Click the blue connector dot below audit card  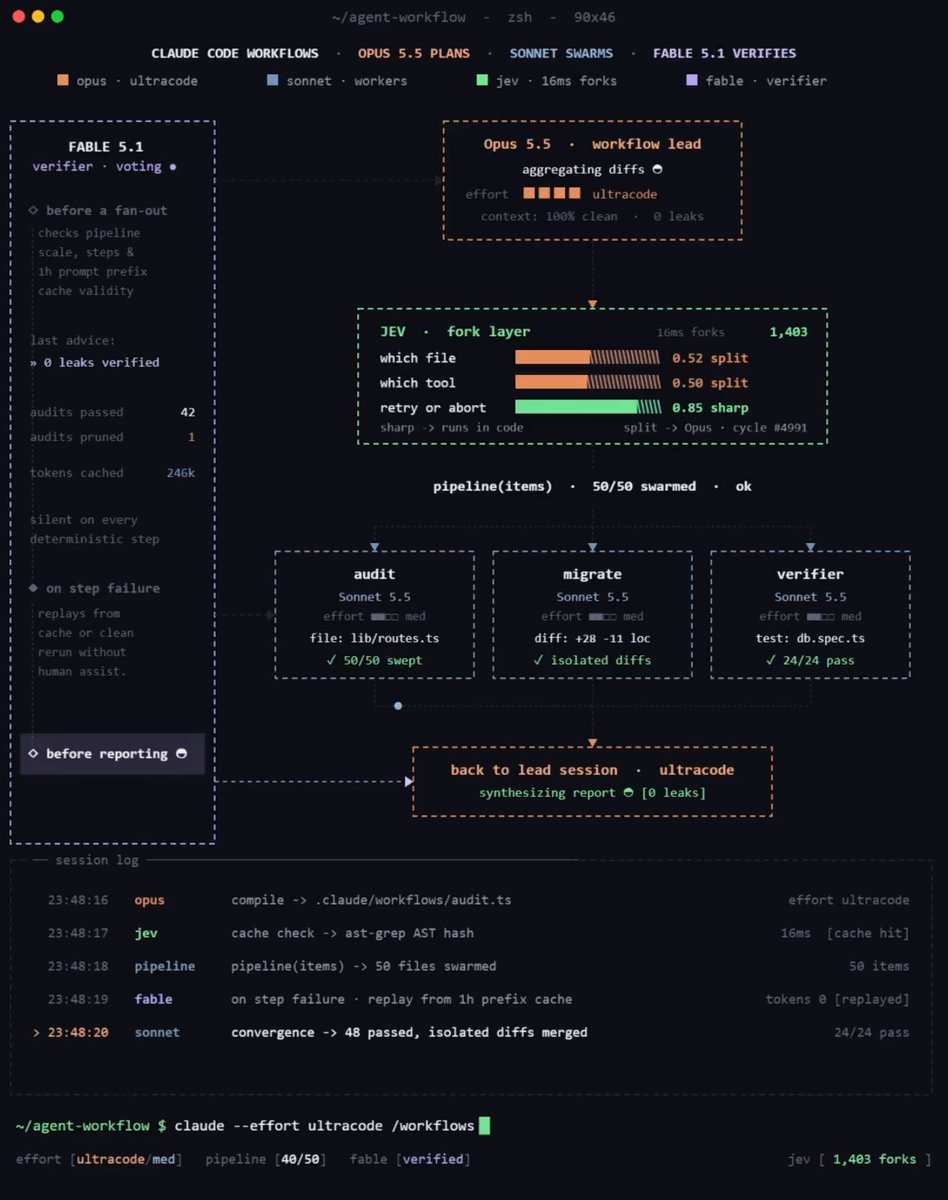(398, 706)
